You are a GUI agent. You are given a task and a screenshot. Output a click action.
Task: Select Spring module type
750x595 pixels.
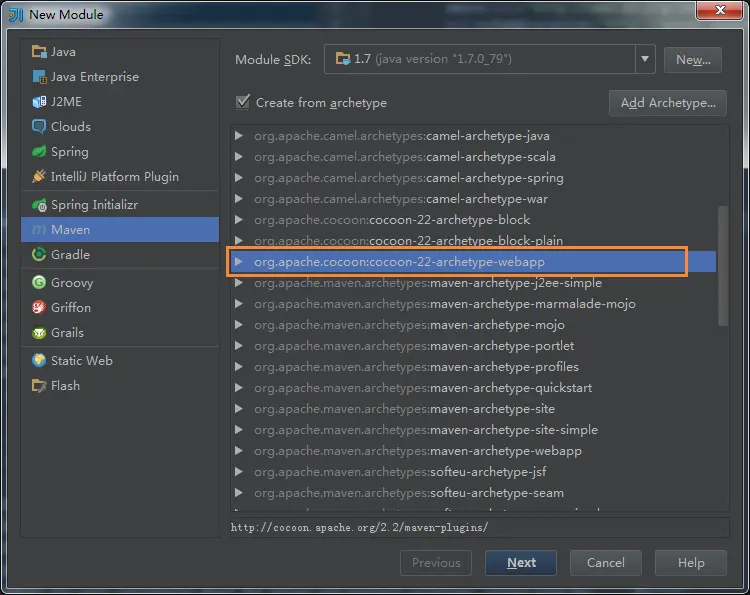pos(120,152)
